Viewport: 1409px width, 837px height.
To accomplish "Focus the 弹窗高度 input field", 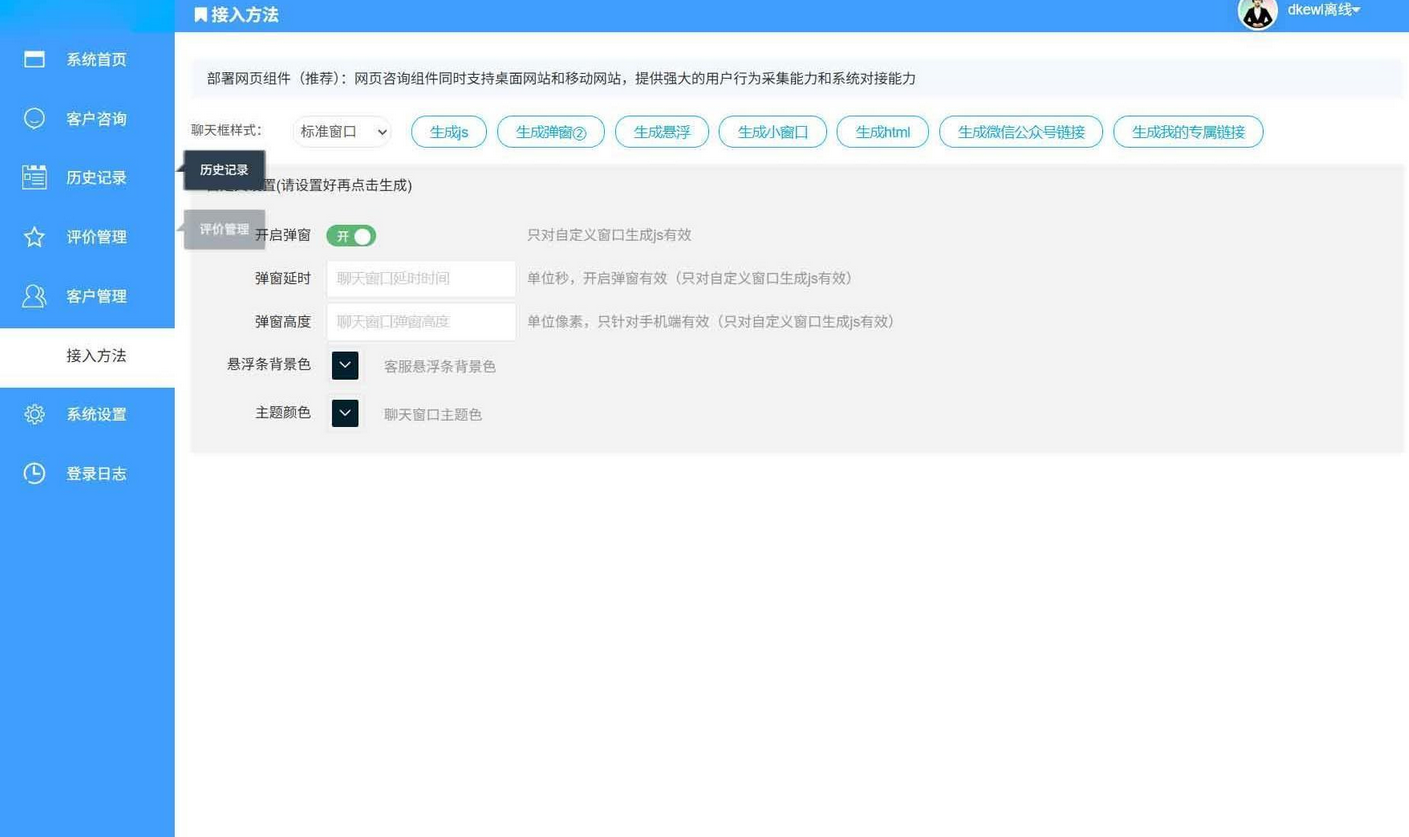I will 421,322.
